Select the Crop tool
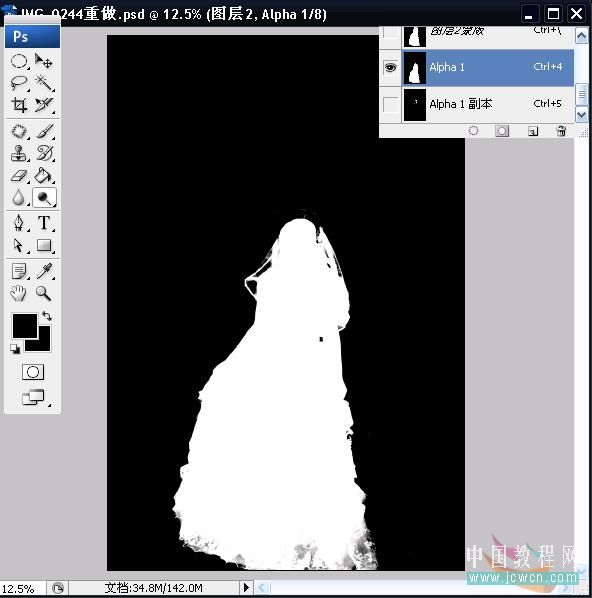The width and height of the screenshot is (592, 598). [x=19, y=104]
